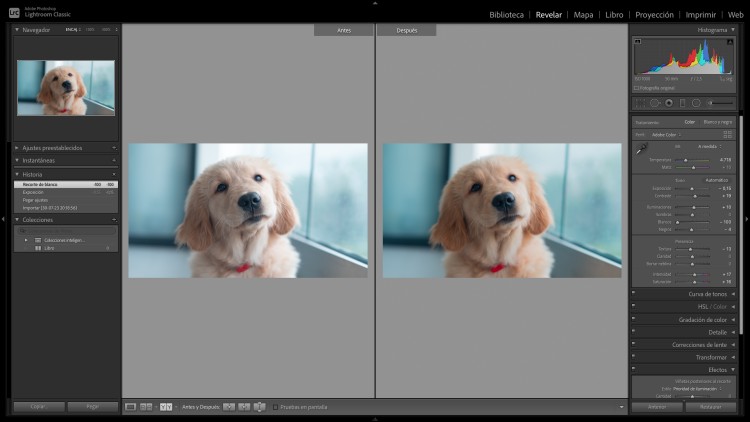Click the Pegar button
The image size is (750, 422).
(x=93, y=407)
